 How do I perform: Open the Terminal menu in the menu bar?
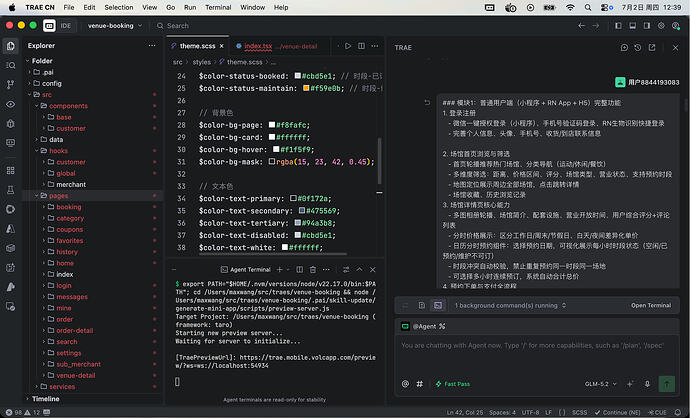218,7
